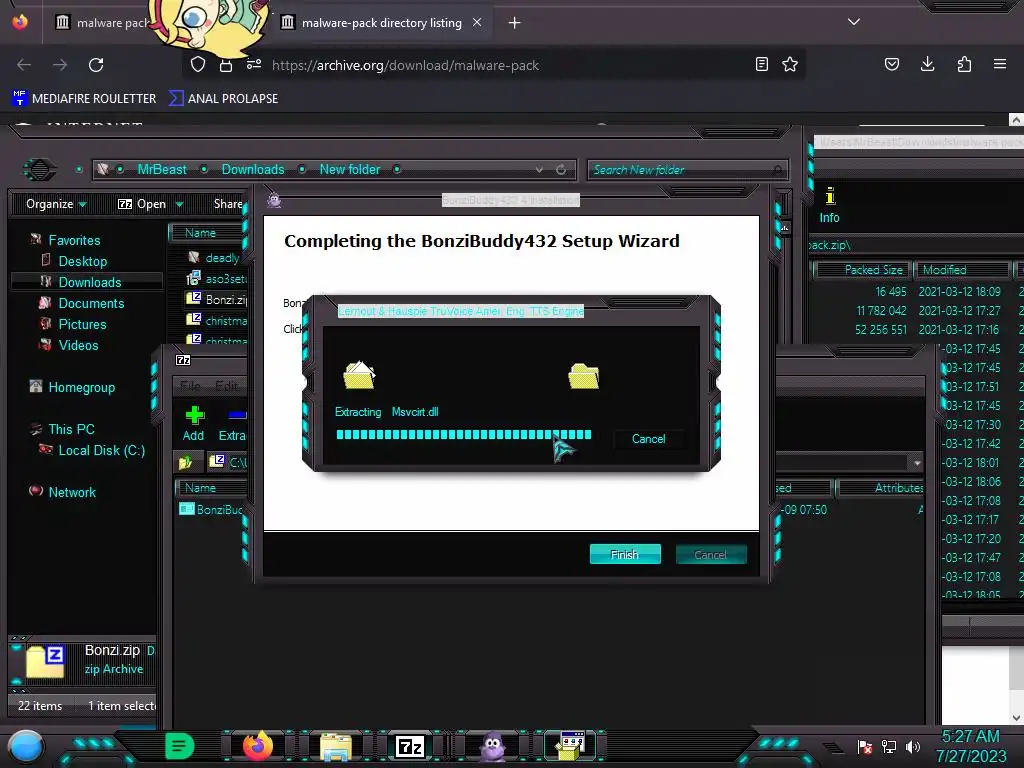1024x768 pixels.
Task: Open Local Disk (C:) in navigation pane
Action: [101, 450]
